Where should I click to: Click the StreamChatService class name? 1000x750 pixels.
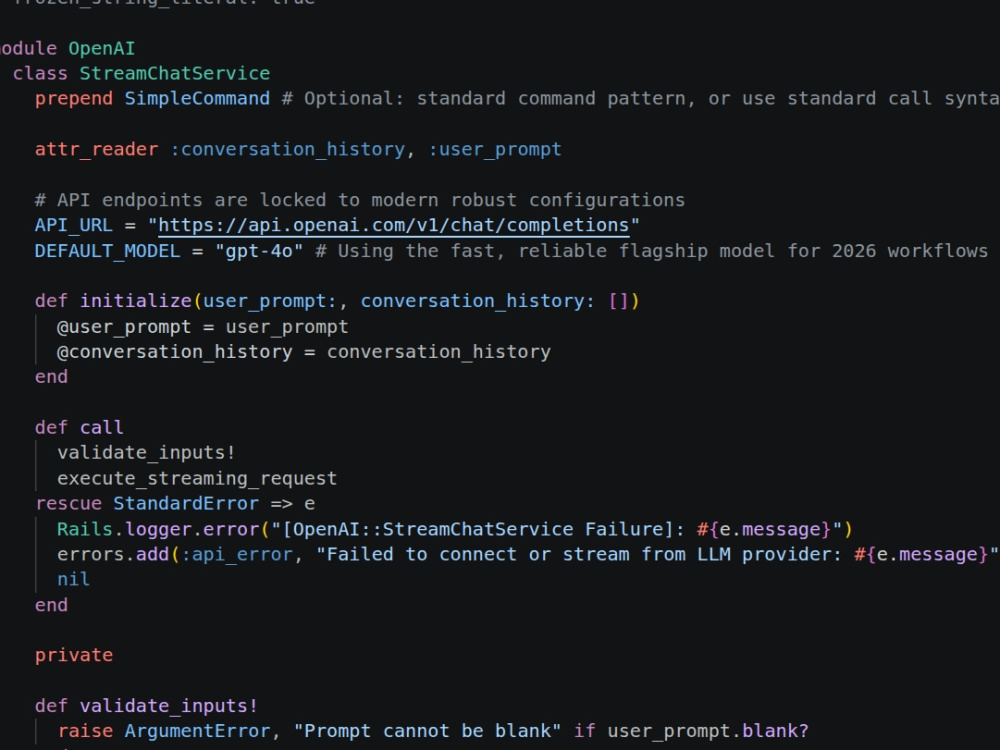[174, 73]
